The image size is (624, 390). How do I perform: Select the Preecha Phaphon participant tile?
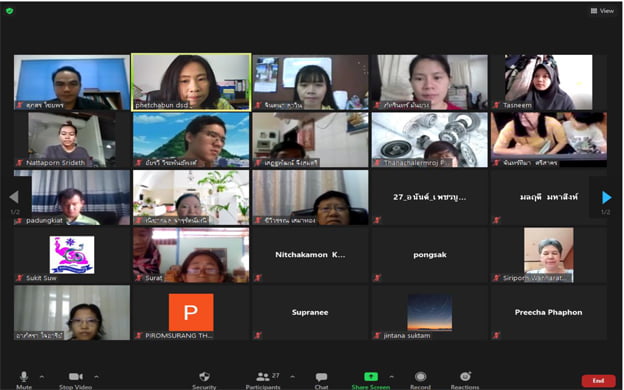pos(548,312)
